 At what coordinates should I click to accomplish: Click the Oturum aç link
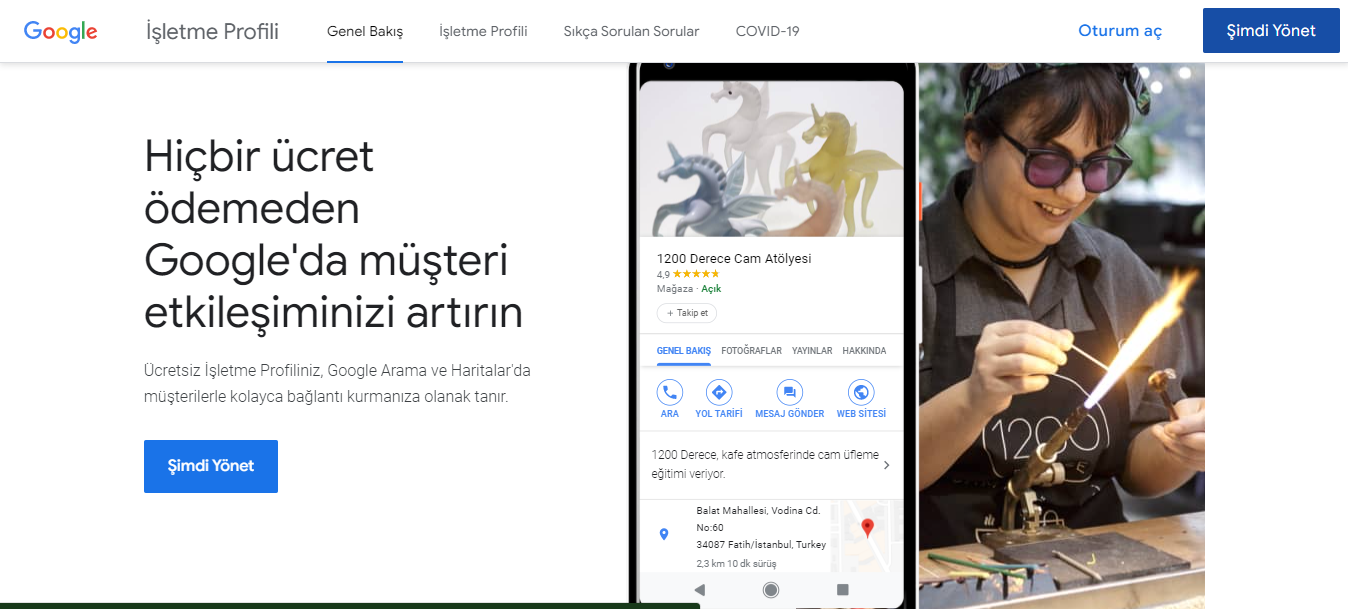[1119, 30]
